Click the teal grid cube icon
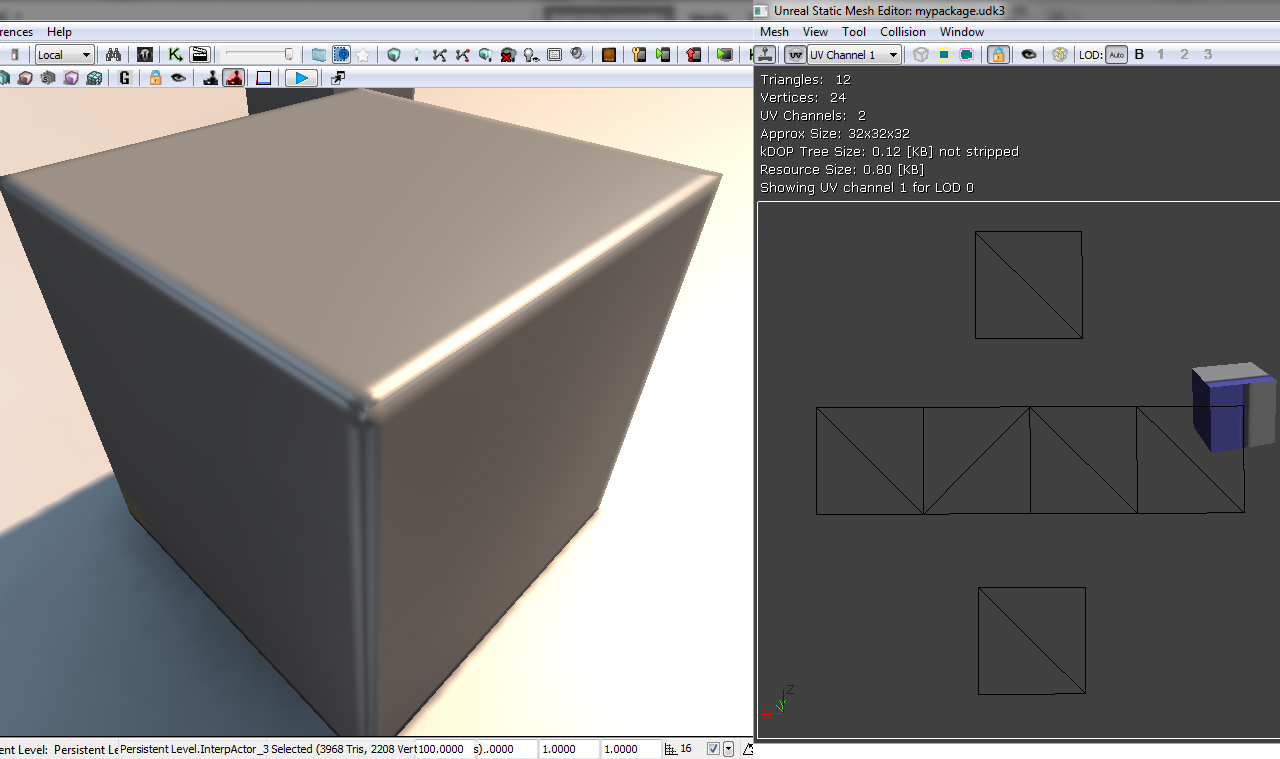The image size is (1280, 759). (x=94, y=78)
